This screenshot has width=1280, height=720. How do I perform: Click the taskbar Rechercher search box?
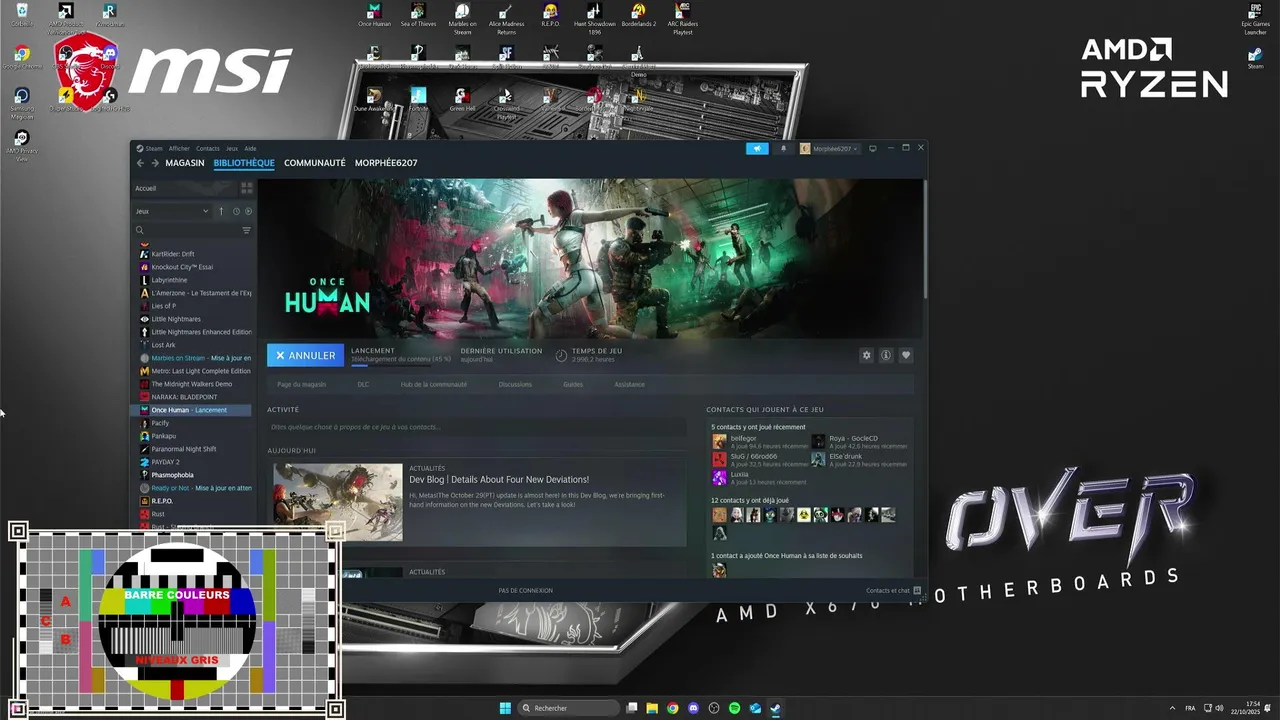[x=569, y=708]
